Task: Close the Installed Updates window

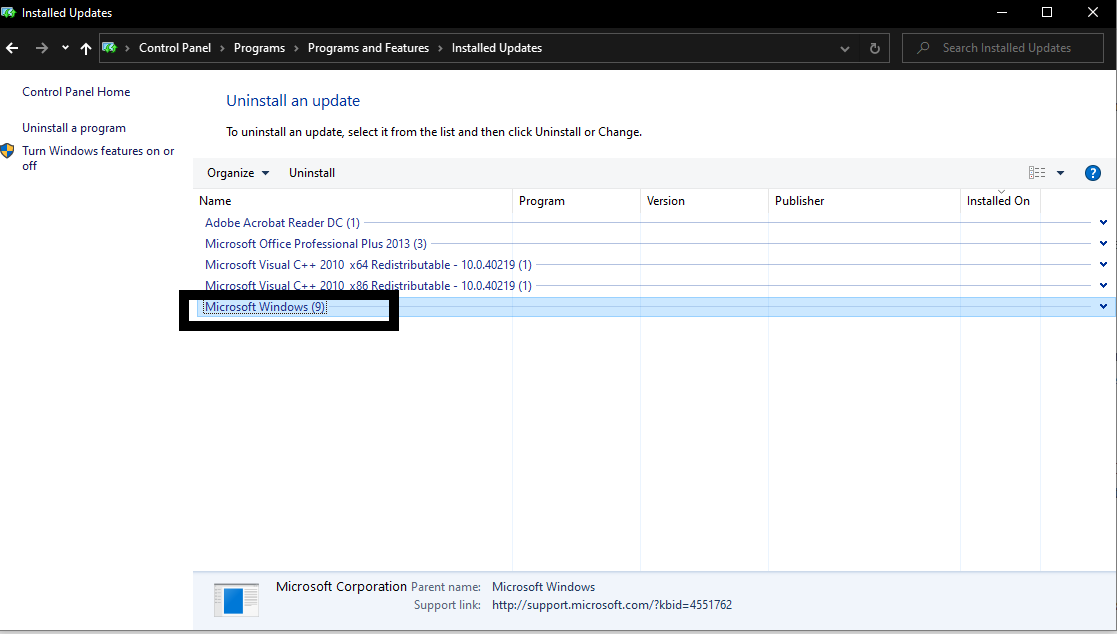Action: [x=1093, y=13]
